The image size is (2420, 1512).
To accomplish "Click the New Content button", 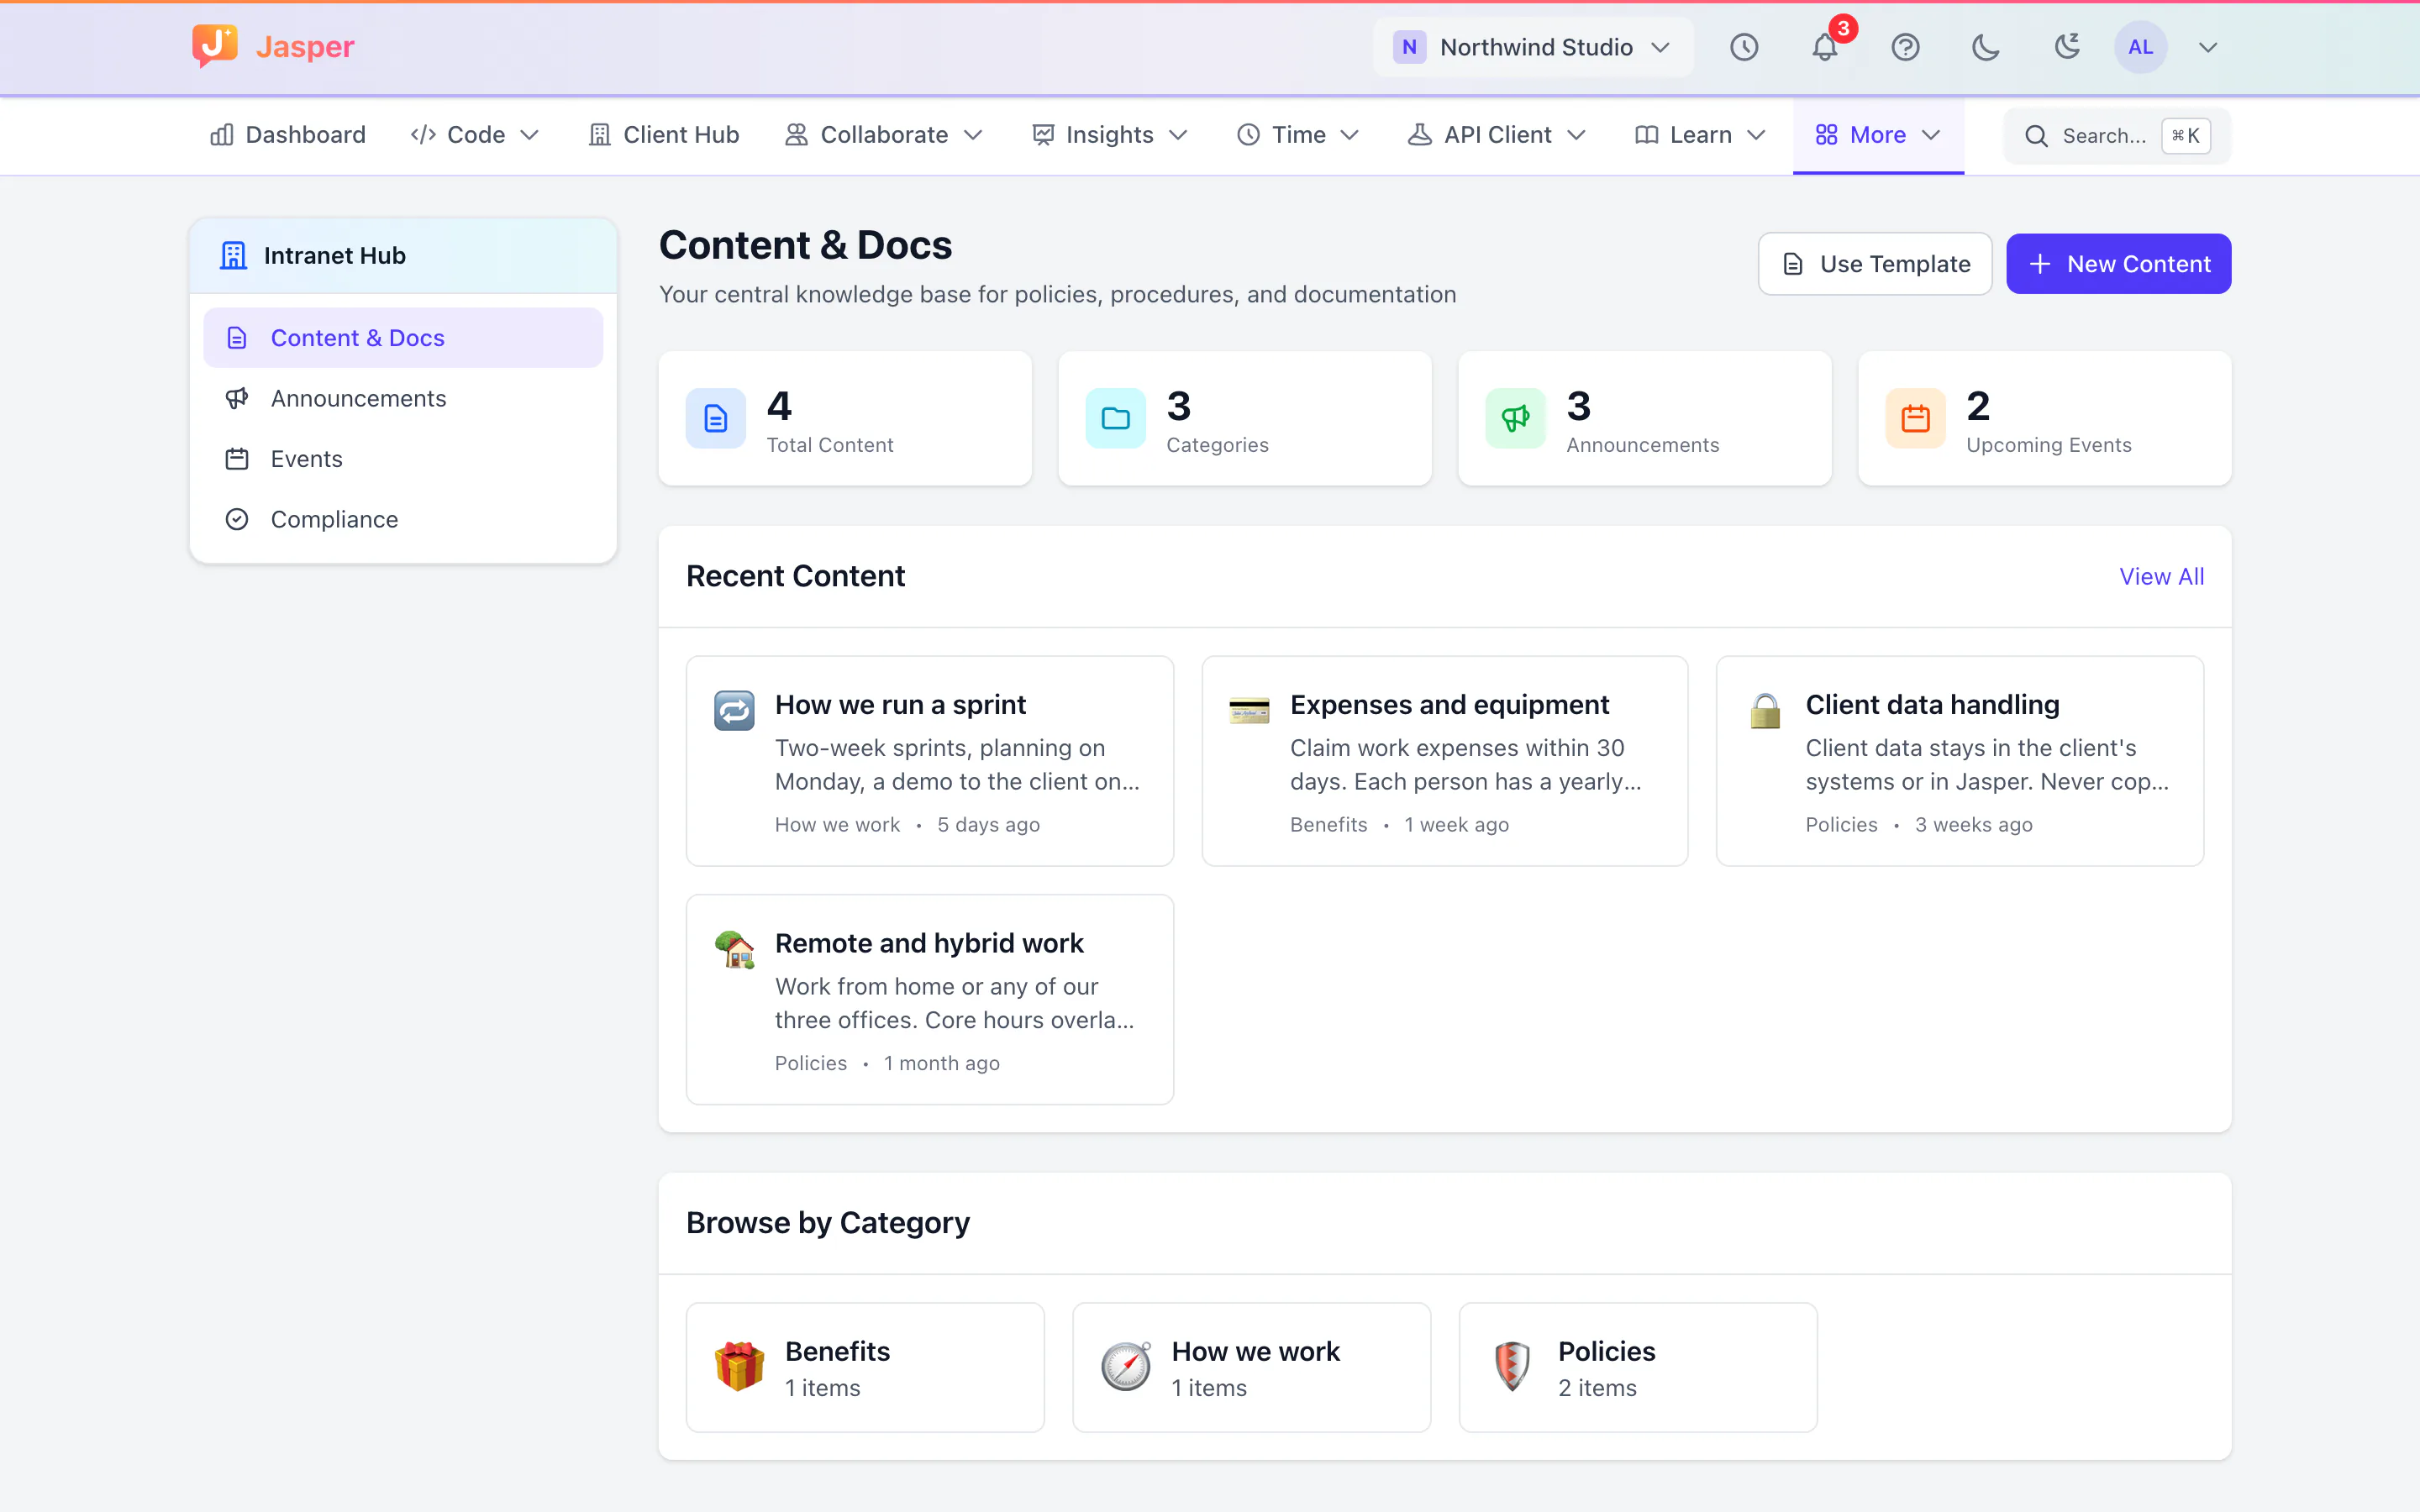I will point(2118,264).
